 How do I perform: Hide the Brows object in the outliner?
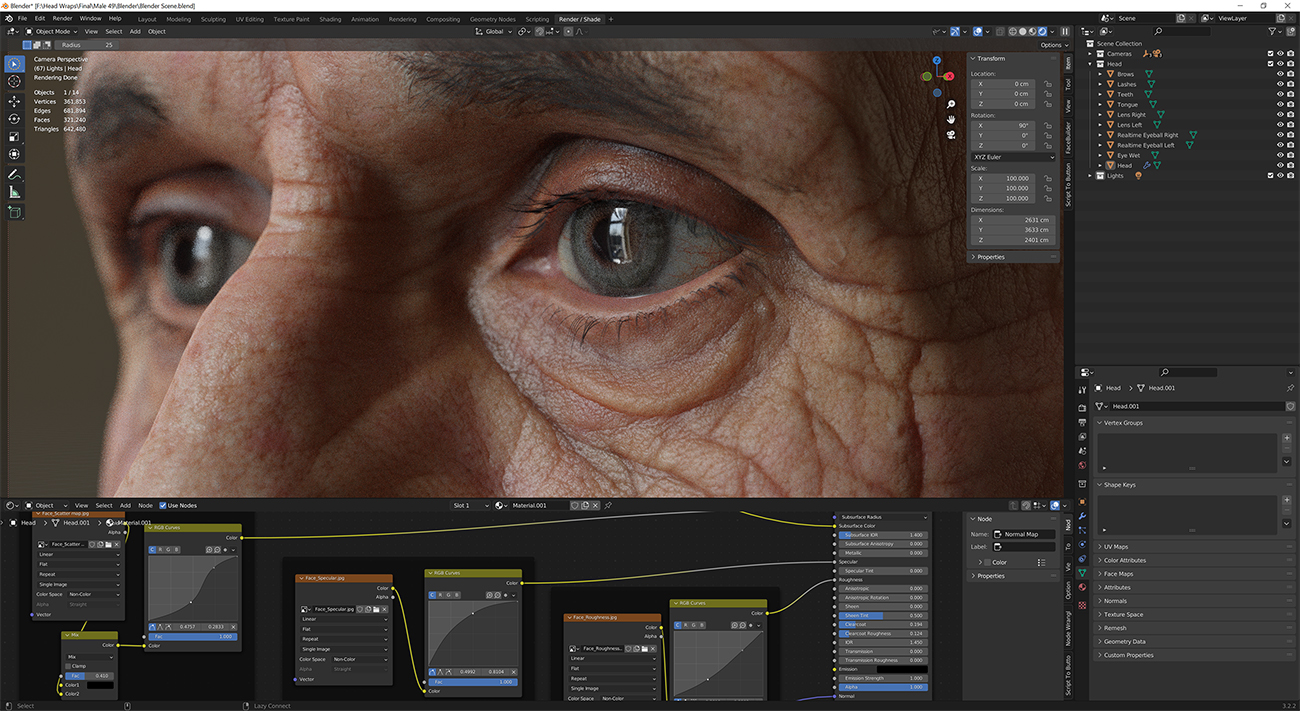click(1280, 74)
